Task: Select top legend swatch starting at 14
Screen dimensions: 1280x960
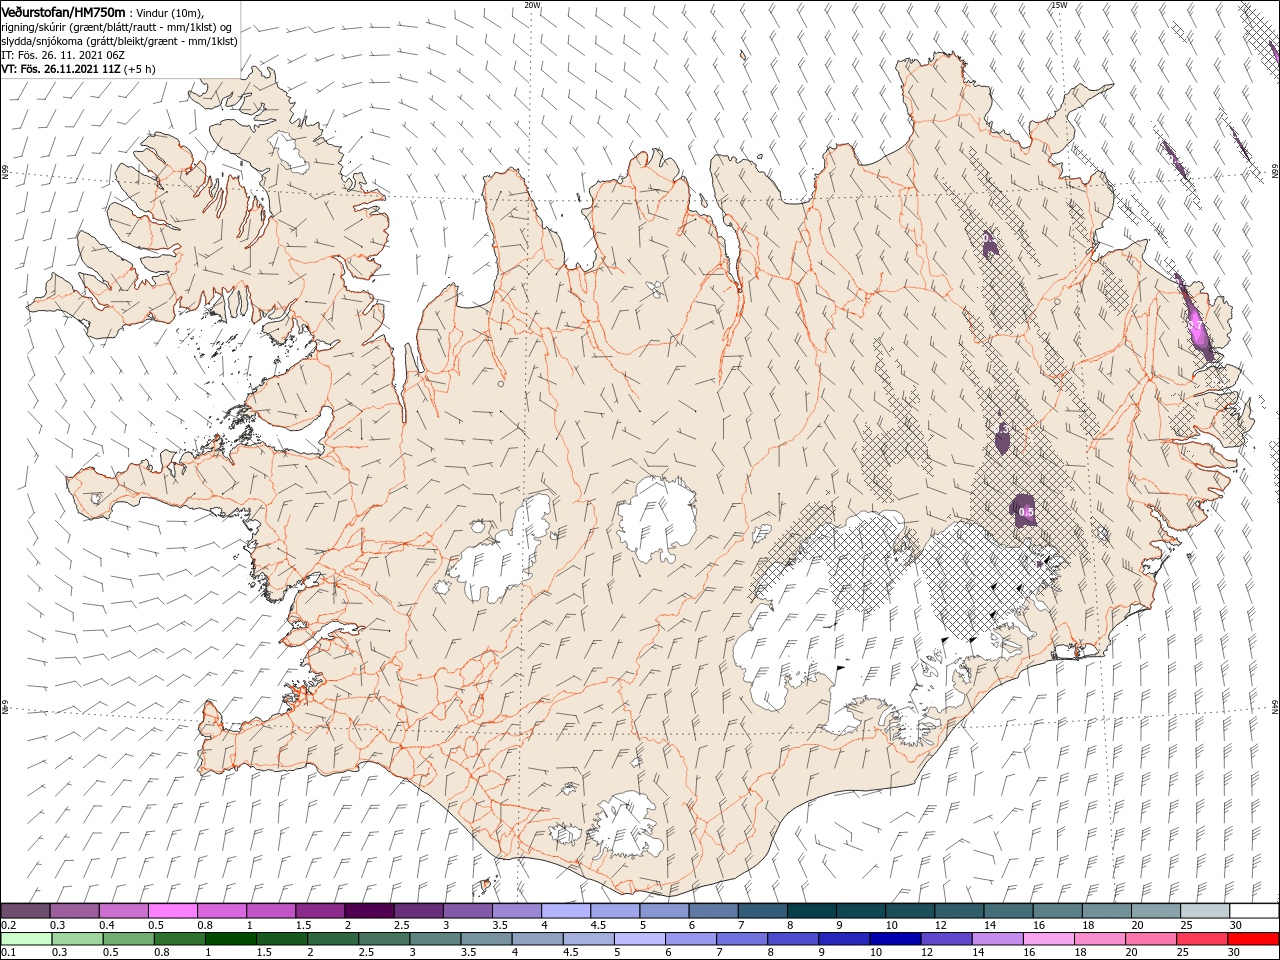Action: (x=1009, y=911)
